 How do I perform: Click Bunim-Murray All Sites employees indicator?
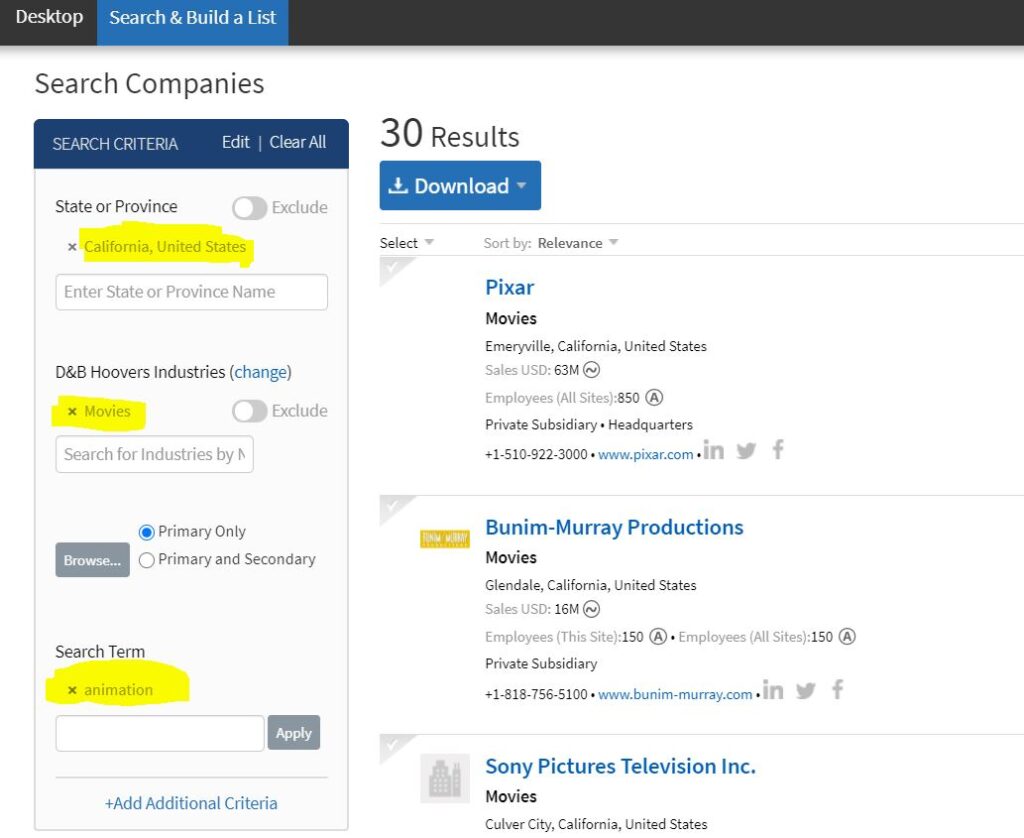(847, 636)
